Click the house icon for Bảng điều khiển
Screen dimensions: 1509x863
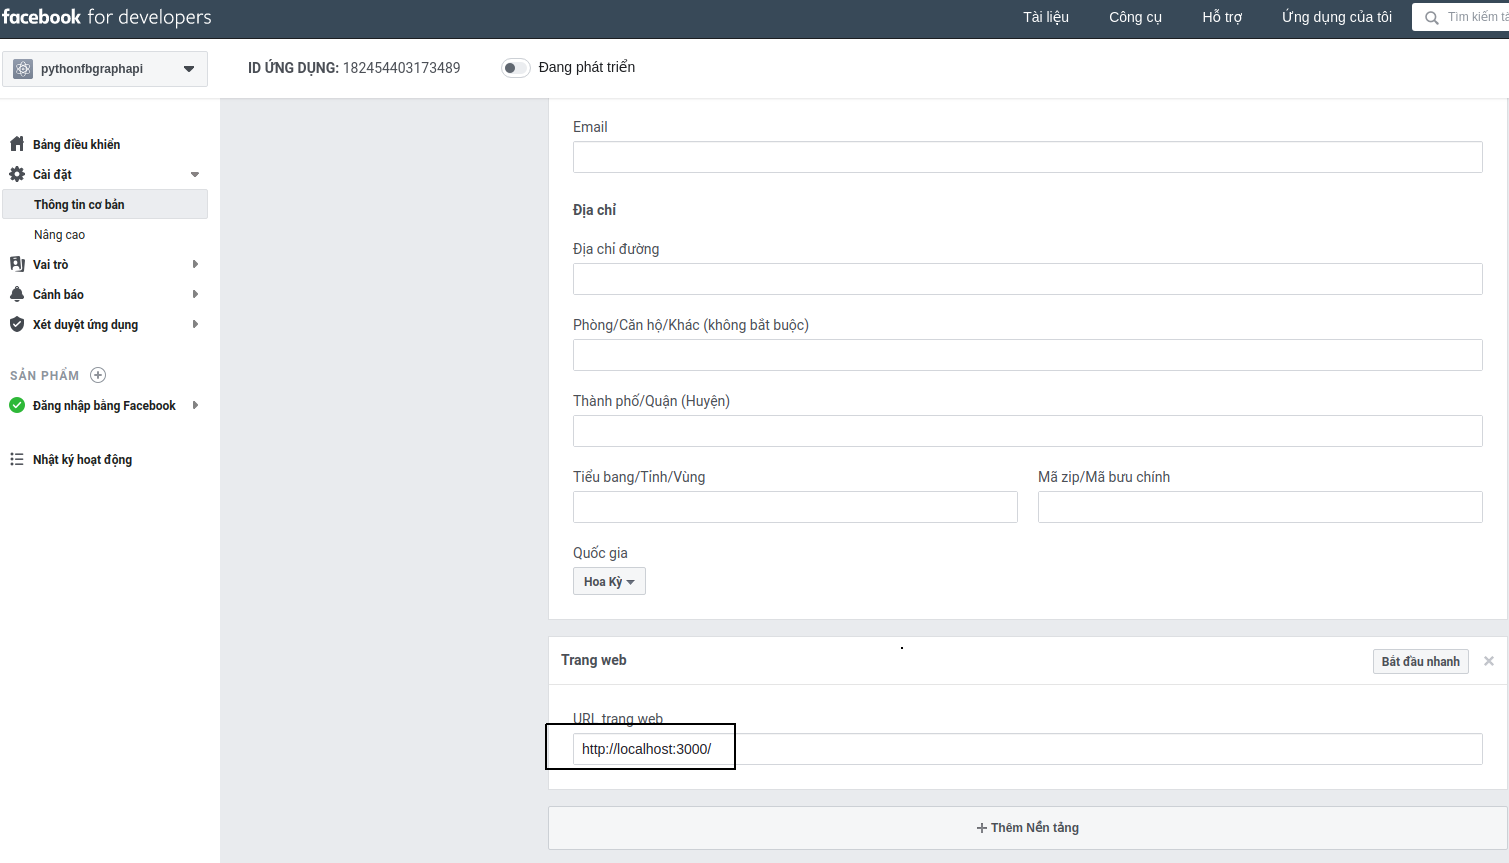click(17, 144)
